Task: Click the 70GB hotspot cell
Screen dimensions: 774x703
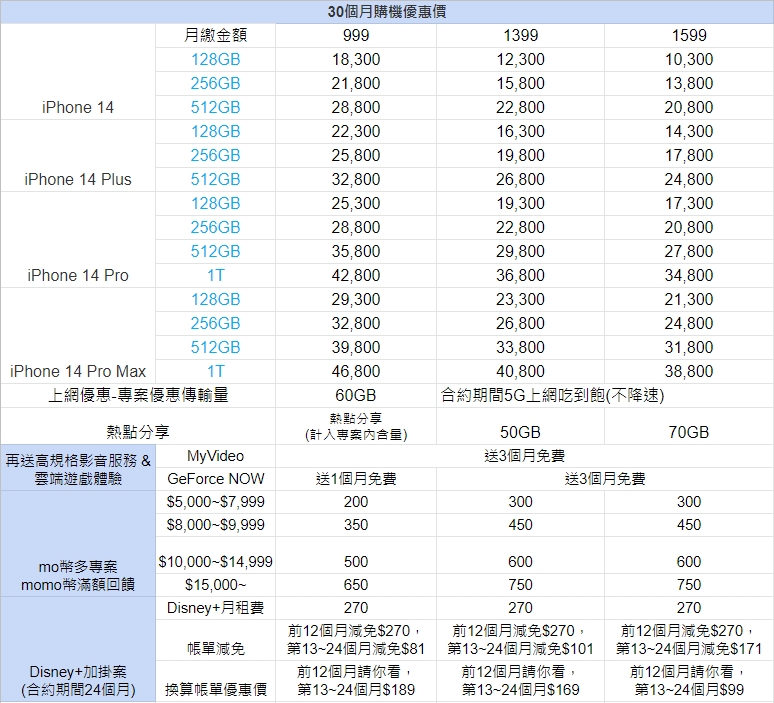Action: click(x=689, y=427)
